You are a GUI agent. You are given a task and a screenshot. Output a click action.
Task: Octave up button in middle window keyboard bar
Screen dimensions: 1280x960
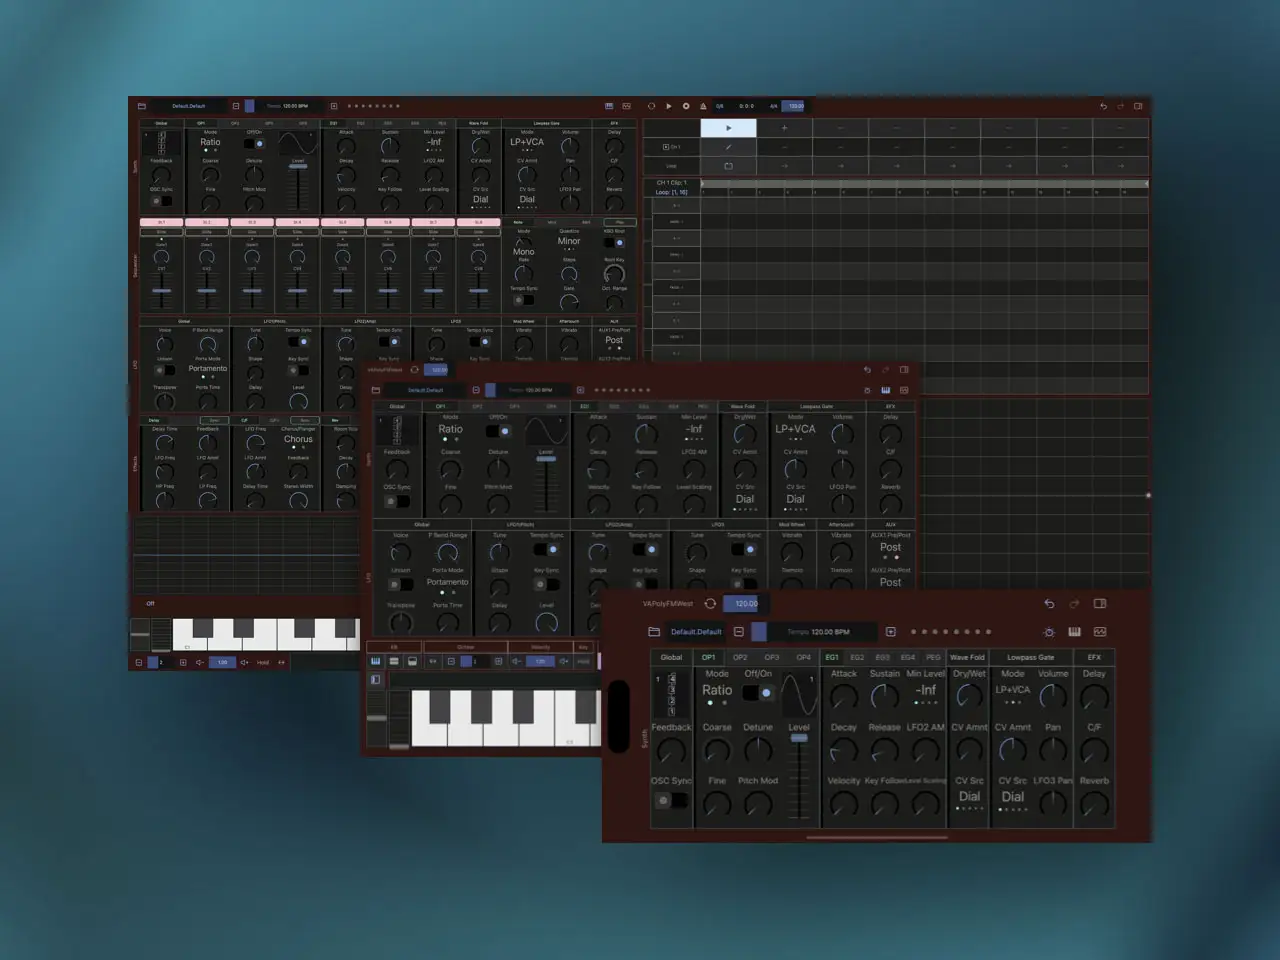(498, 661)
